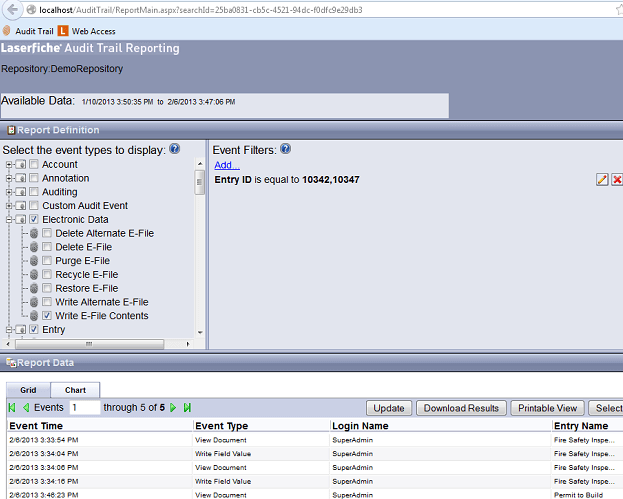Check the Custom Audit Event checkbox
Screen dimensions: 623x499
click(x=34, y=205)
